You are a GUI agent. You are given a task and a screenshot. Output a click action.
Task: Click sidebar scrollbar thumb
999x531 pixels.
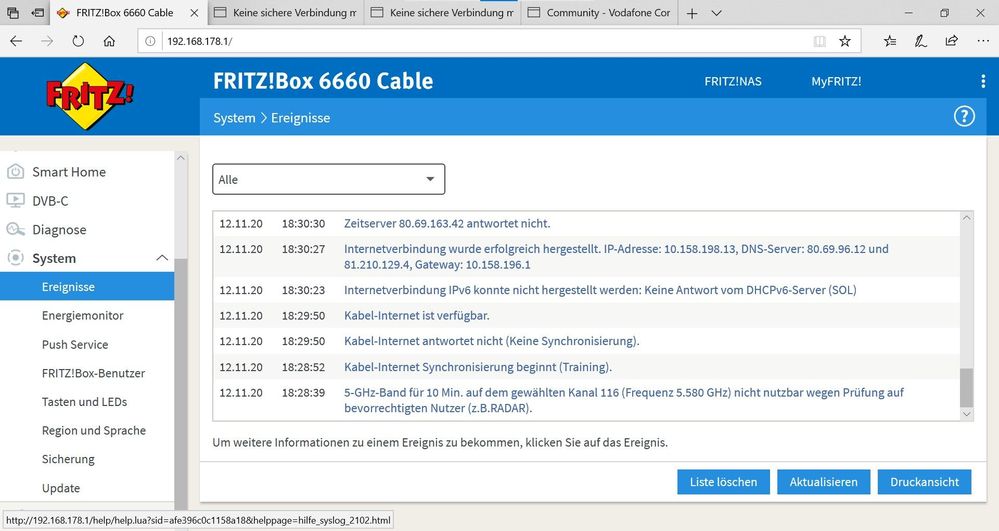point(181,382)
